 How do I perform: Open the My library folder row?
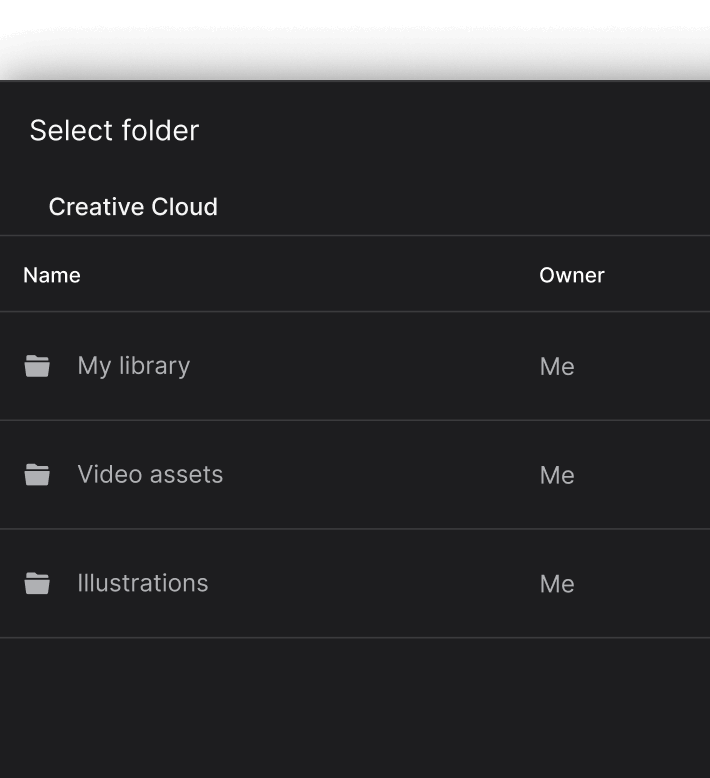[x=355, y=366]
